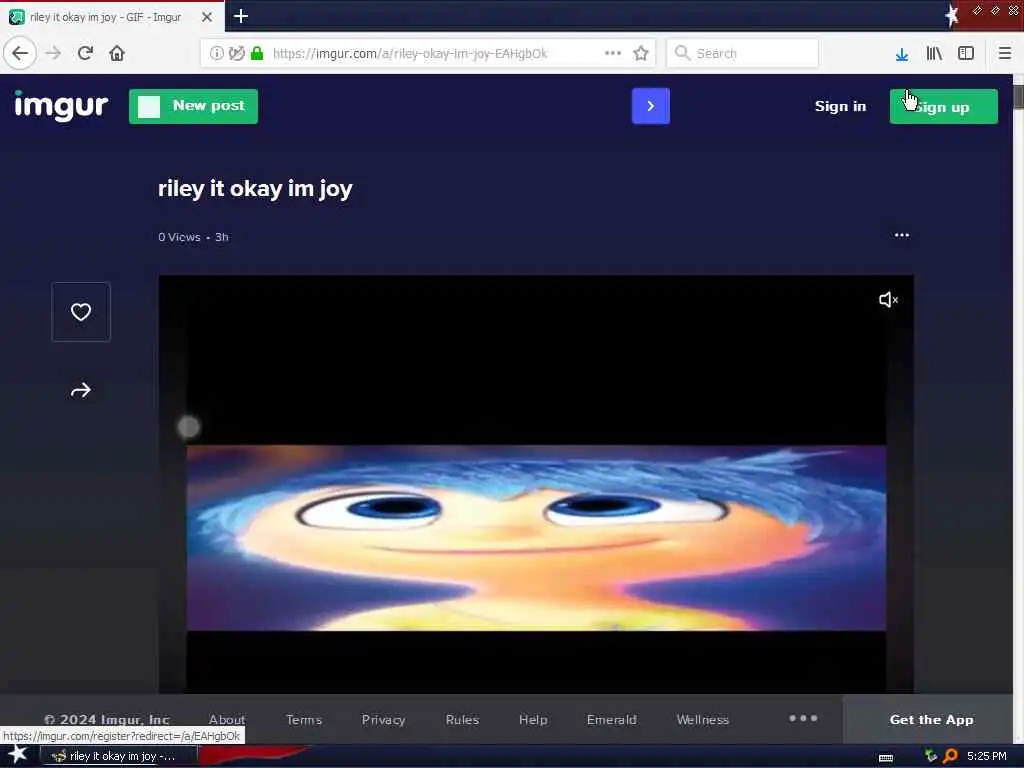
Task: Switch to 'riley it okay im joy' taskbar window
Action: coord(119,756)
